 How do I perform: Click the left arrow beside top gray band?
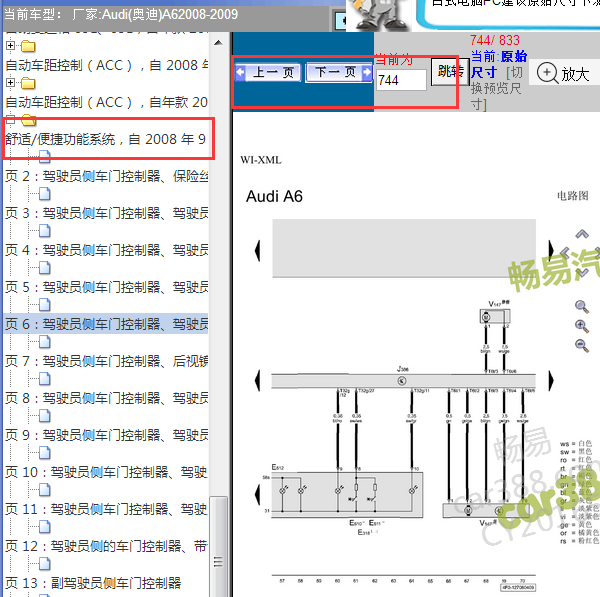click(258, 251)
